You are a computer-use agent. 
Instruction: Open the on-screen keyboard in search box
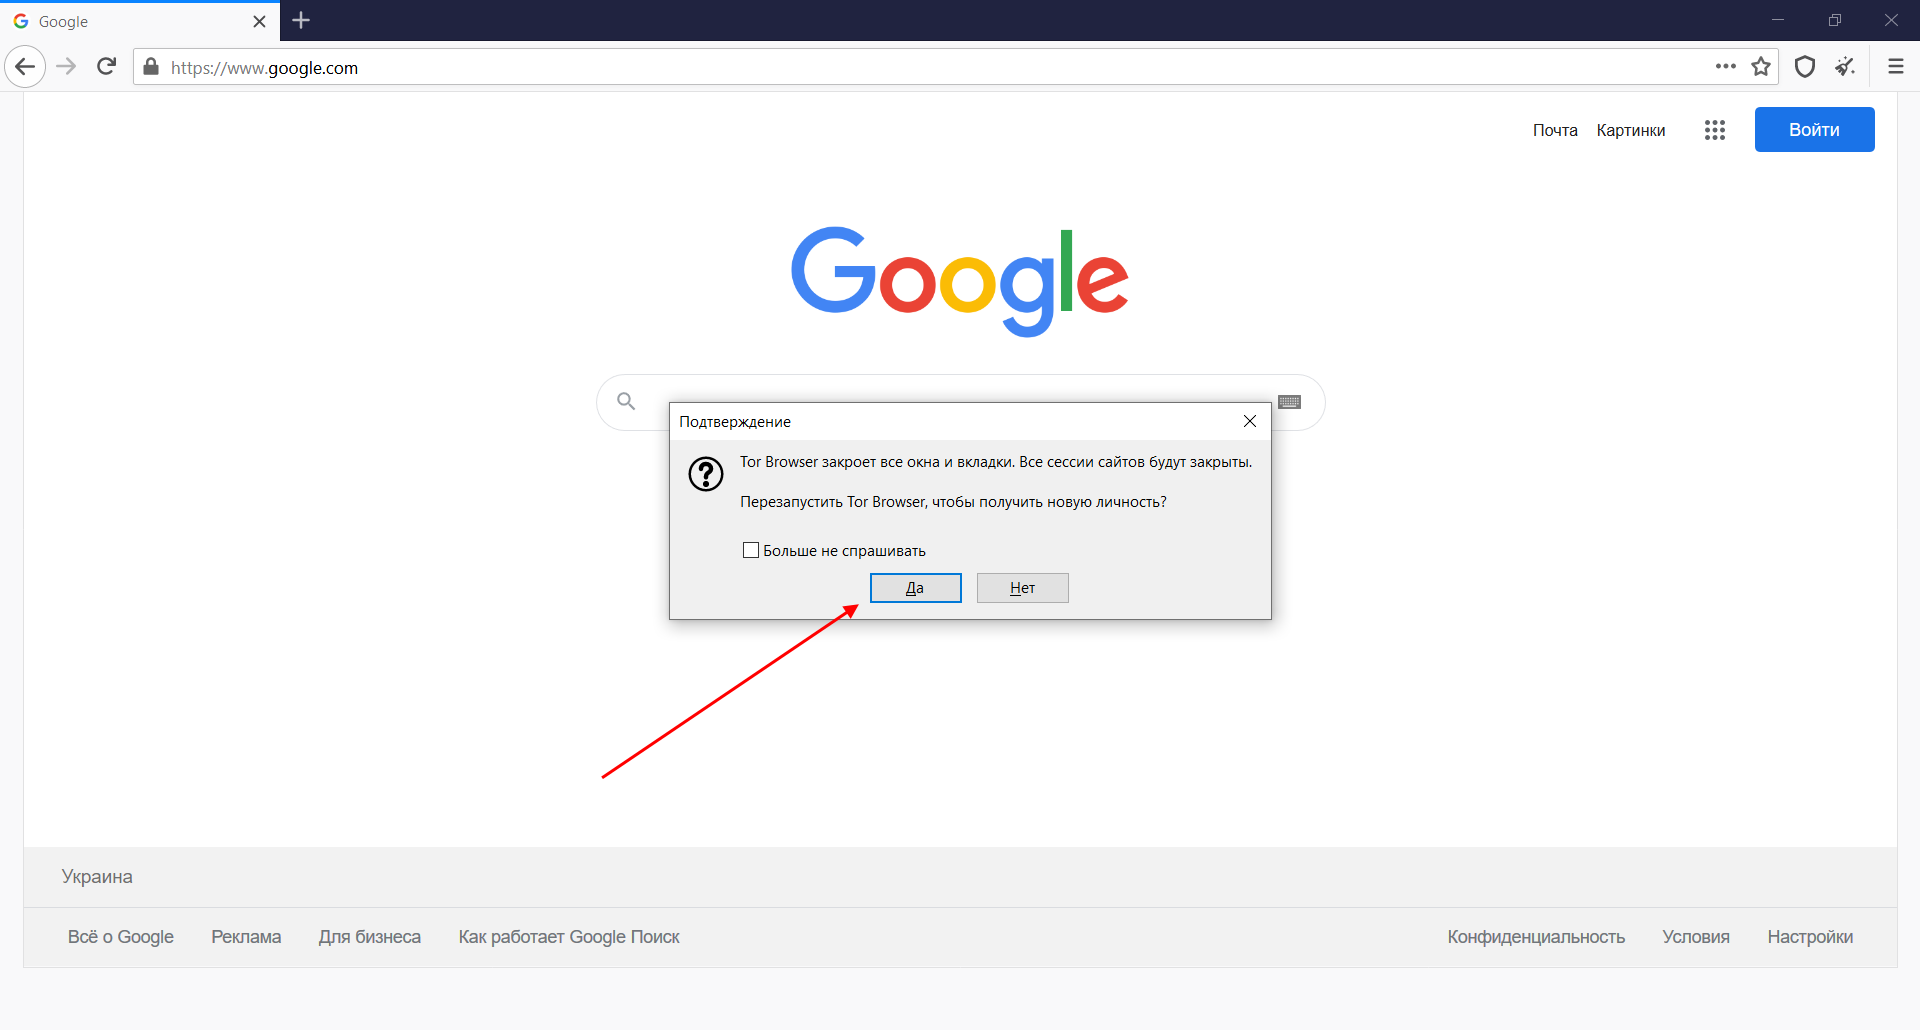[1289, 402]
